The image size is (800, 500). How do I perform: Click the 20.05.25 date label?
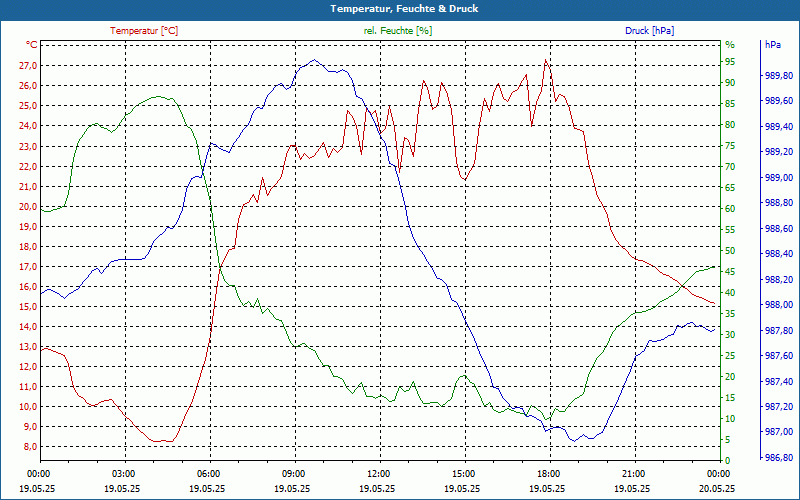(x=717, y=488)
